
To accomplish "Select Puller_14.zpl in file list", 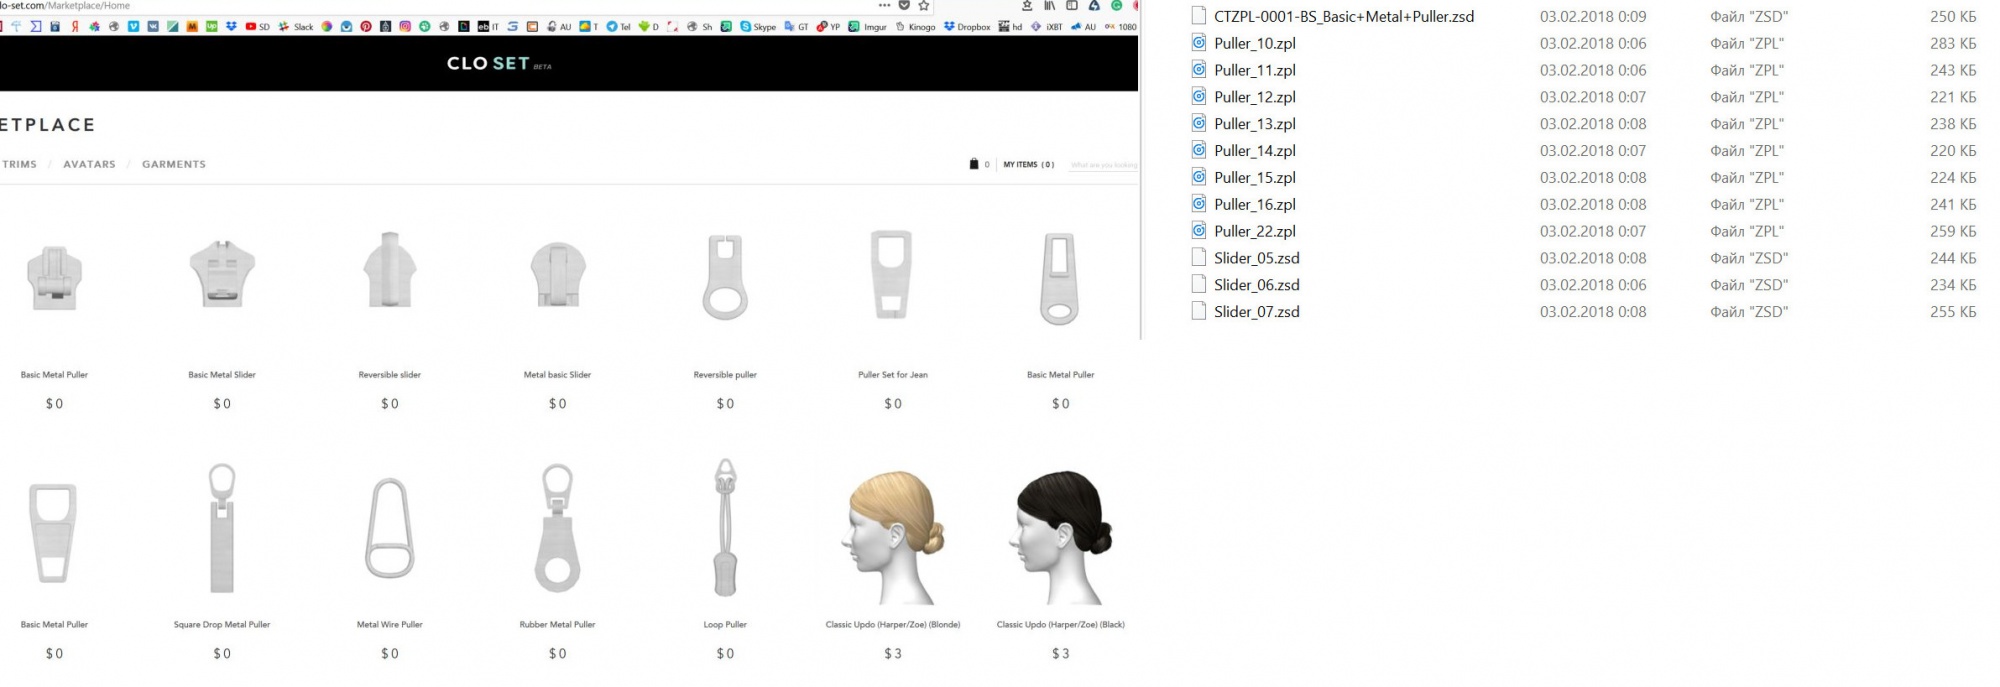I will tap(1255, 151).
